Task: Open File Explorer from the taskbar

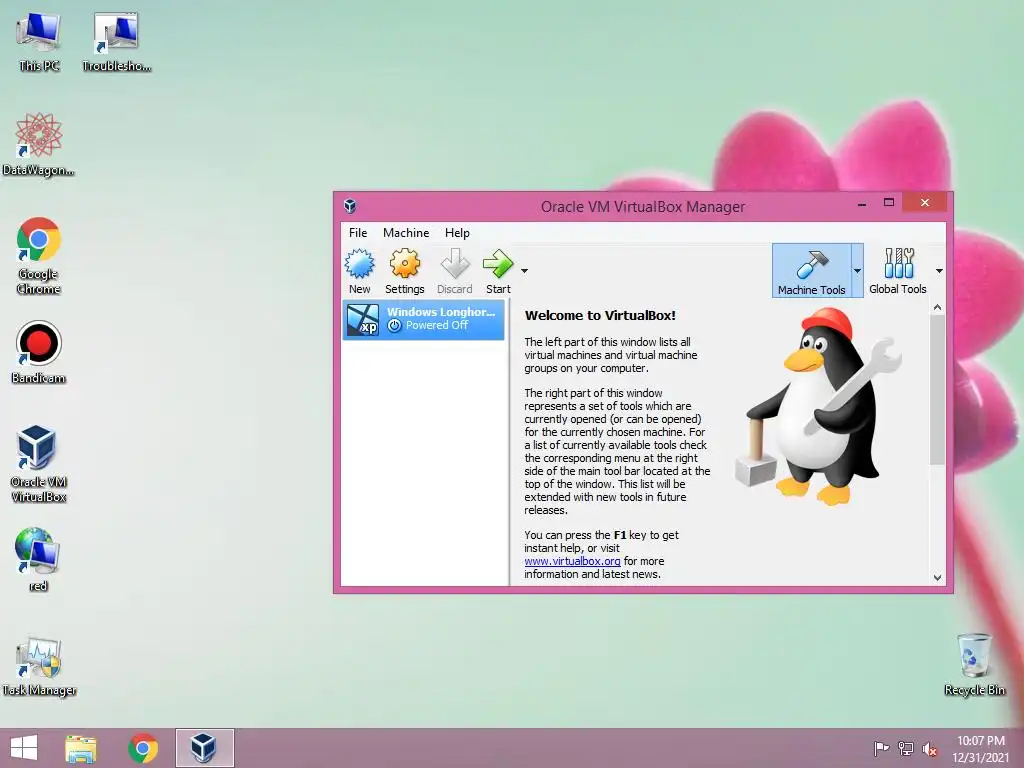Action: [81, 748]
